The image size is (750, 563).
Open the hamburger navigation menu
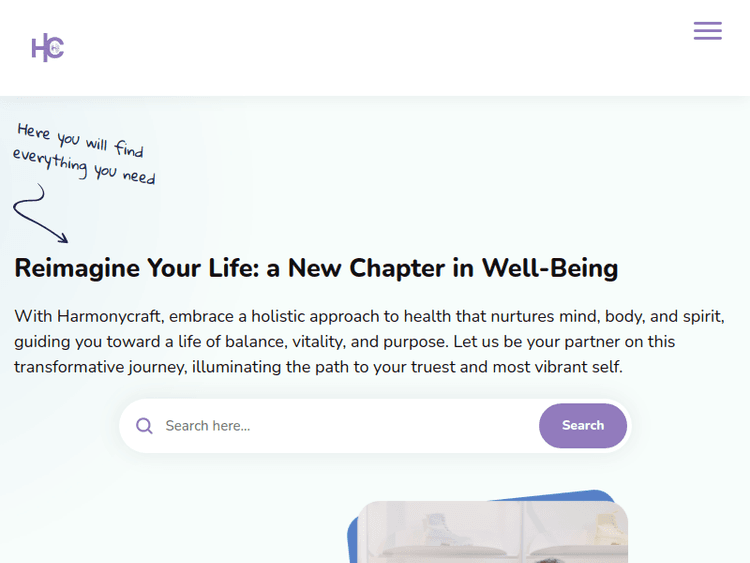pyautogui.click(x=707, y=31)
